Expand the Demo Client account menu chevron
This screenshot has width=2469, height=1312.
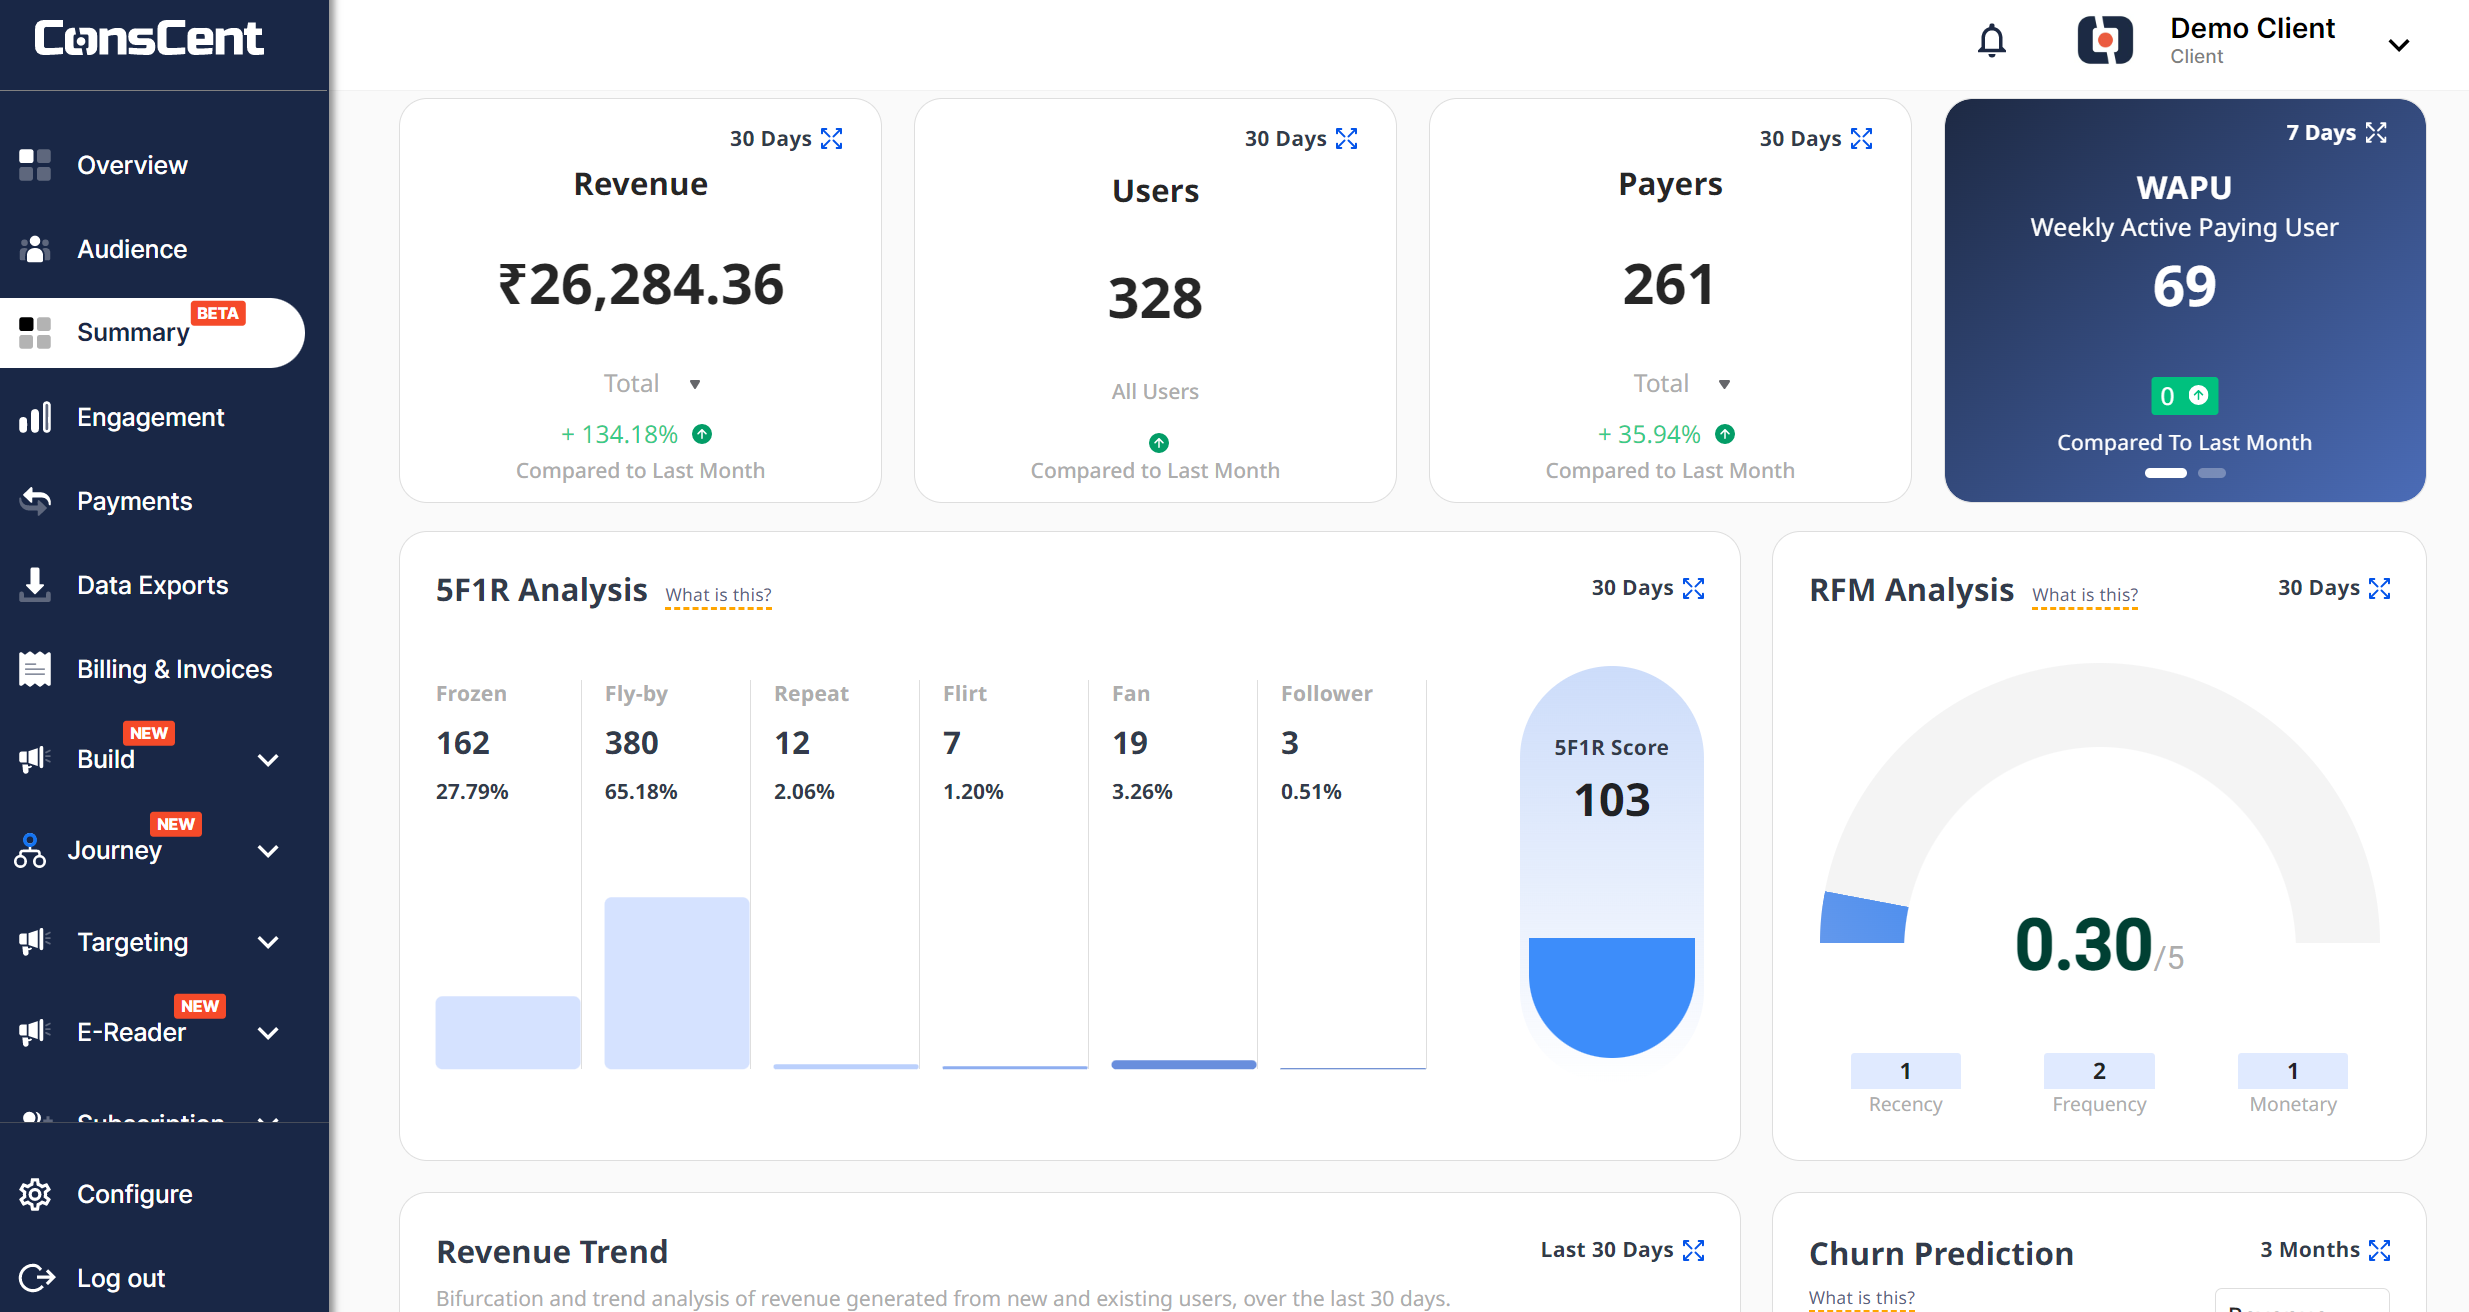(2398, 45)
